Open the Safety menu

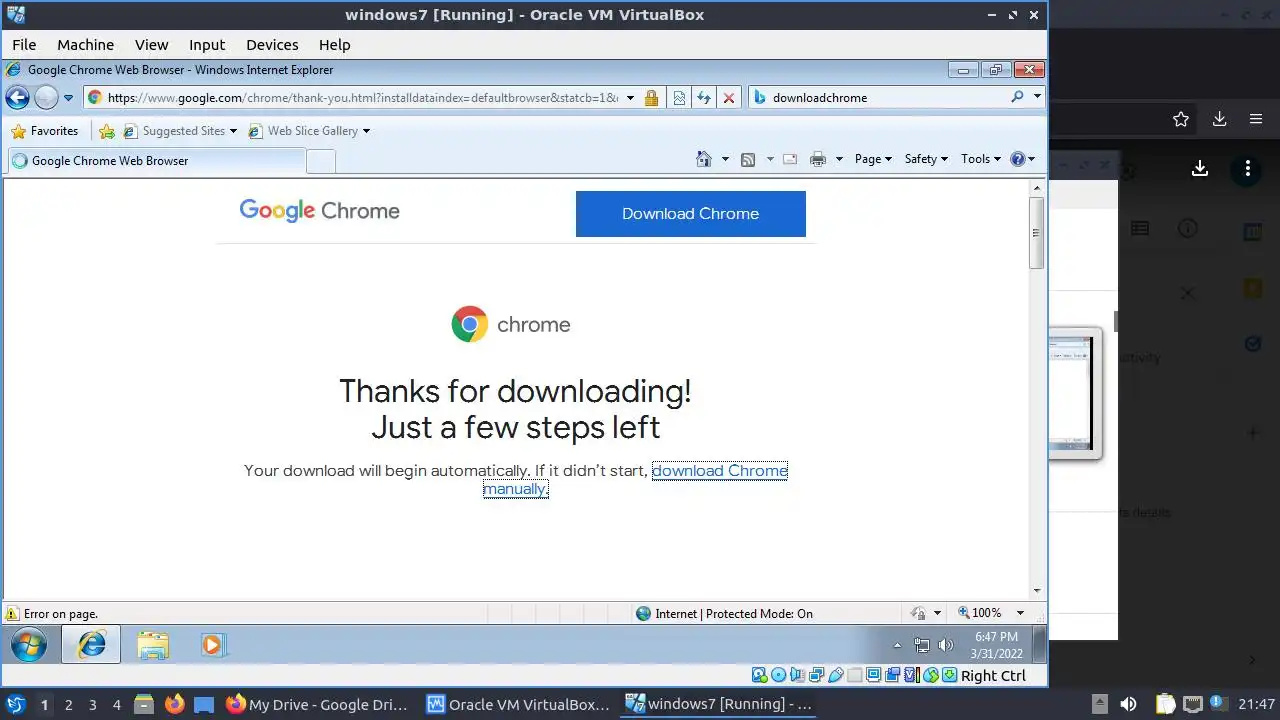pyautogui.click(x=926, y=159)
